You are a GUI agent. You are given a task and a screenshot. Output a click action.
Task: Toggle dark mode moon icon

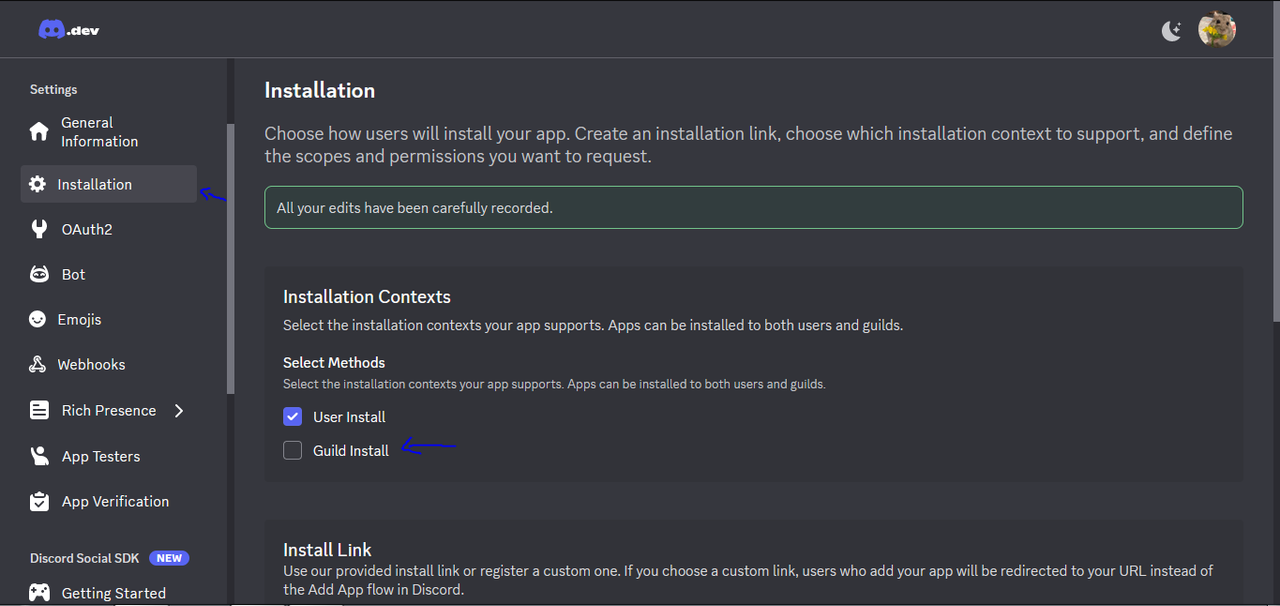coord(1172,30)
